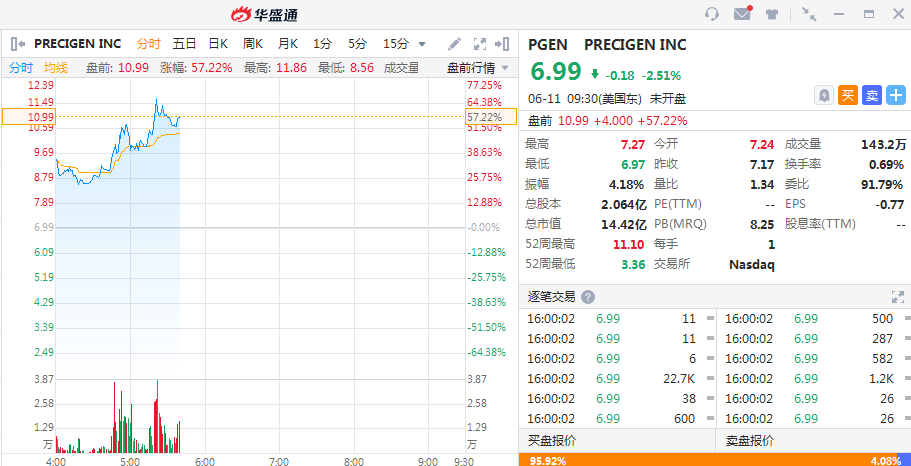Open the customer service headset icon
Image resolution: width=911 pixels, height=466 pixels.
coord(712,14)
